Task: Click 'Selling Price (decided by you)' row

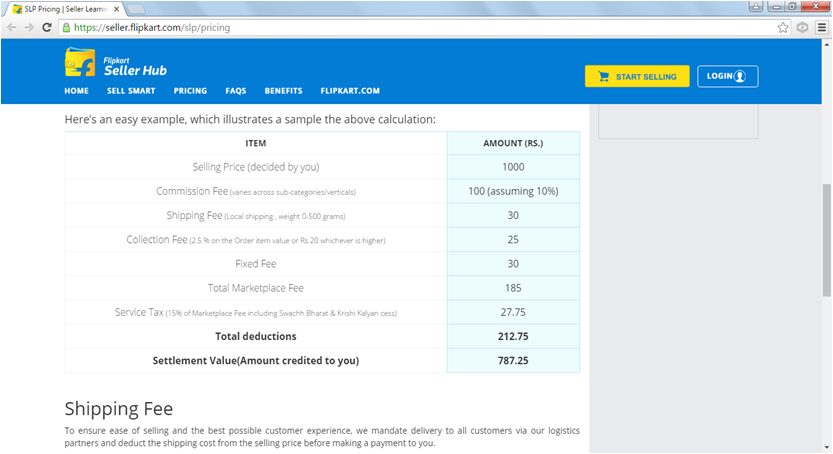Action: 256,167
